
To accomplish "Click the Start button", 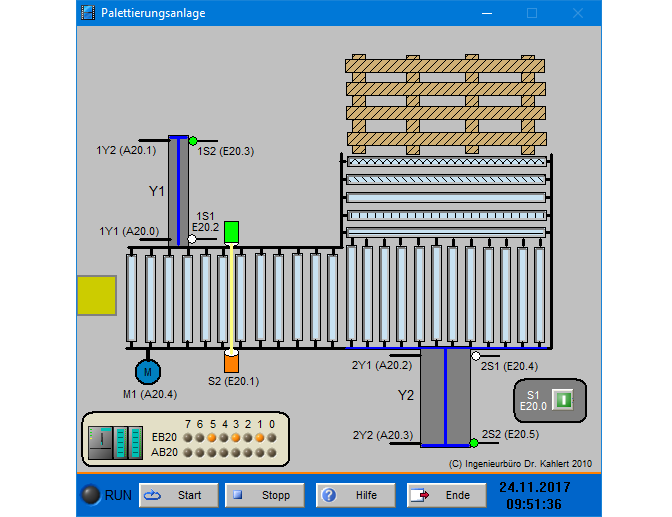I will (x=179, y=495).
